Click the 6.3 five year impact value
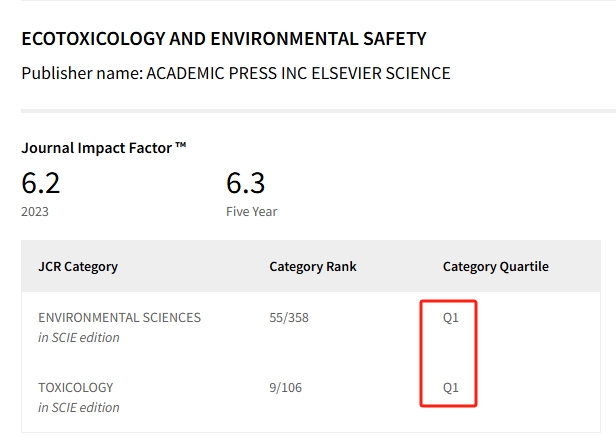The image size is (616, 437). pyautogui.click(x=246, y=184)
